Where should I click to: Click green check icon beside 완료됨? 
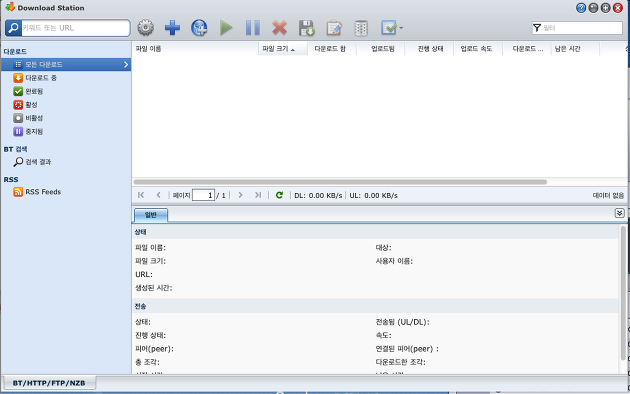[x=18, y=91]
